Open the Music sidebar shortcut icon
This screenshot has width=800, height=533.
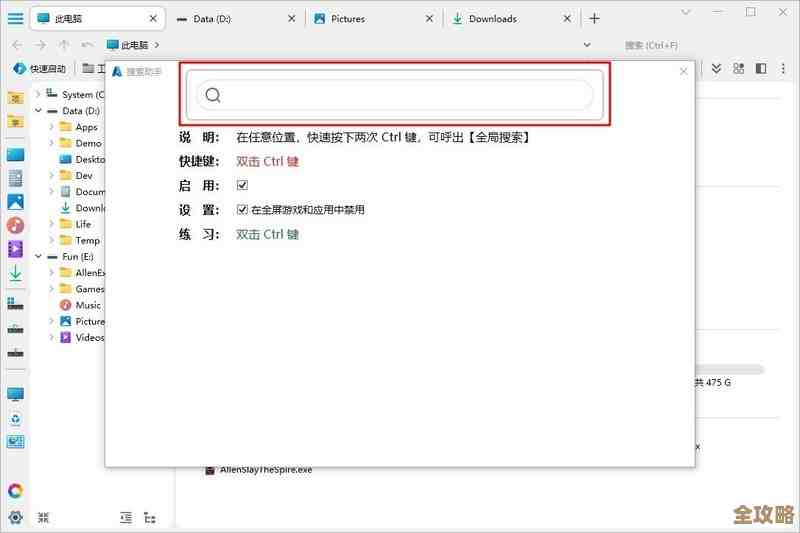[x=15, y=225]
